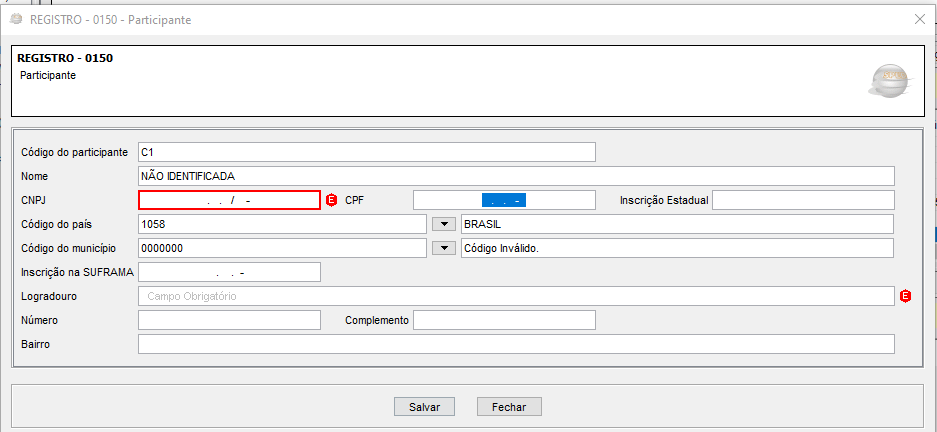The height and width of the screenshot is (432, 937).
Task: Focus the Código do participante field
Action: click(366, 152)
